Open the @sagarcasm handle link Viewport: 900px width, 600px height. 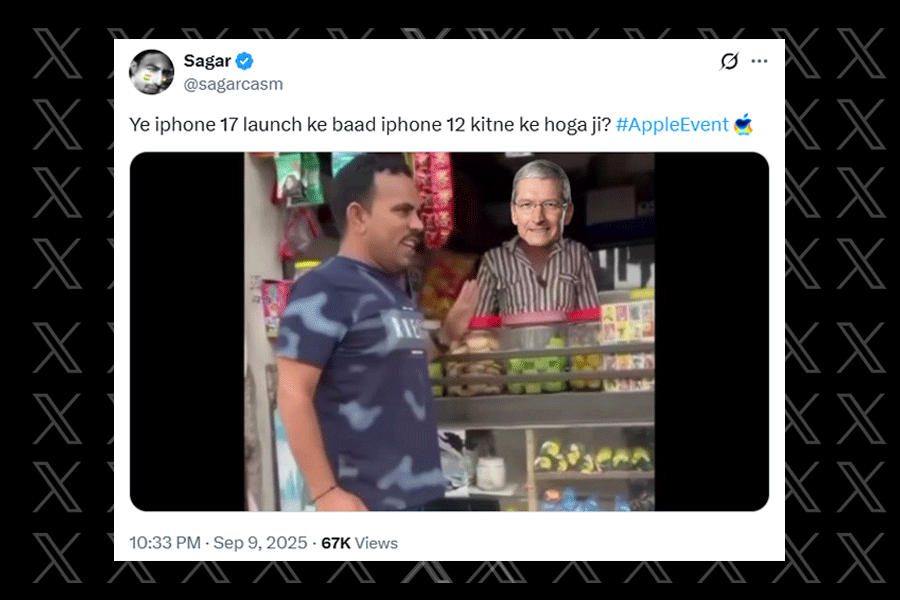(233, 84)
